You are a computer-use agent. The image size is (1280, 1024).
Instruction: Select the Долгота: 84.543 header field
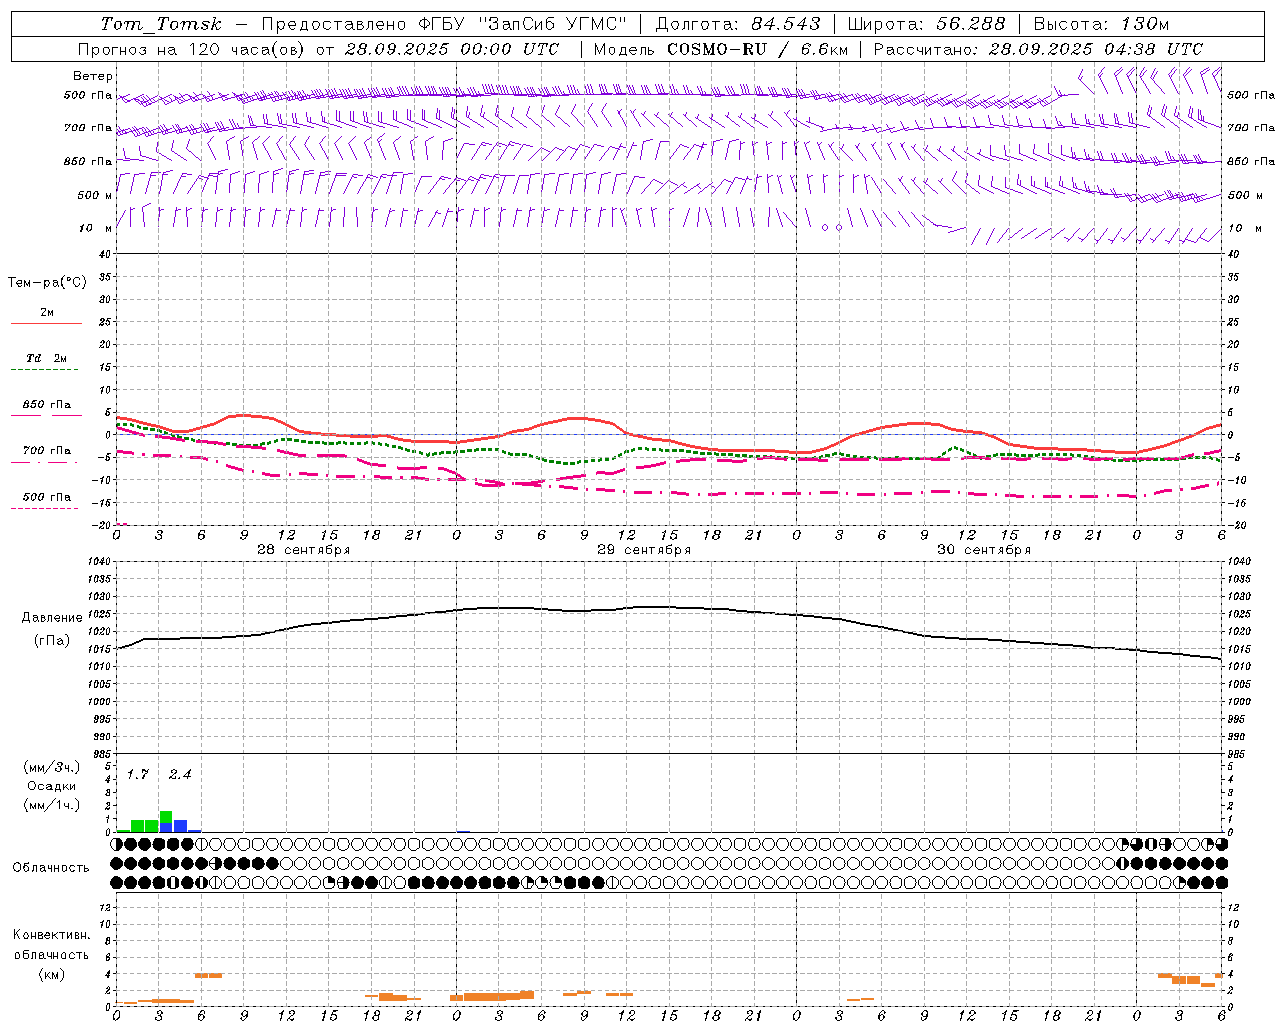pyautogui.click(x=738, y=24)
